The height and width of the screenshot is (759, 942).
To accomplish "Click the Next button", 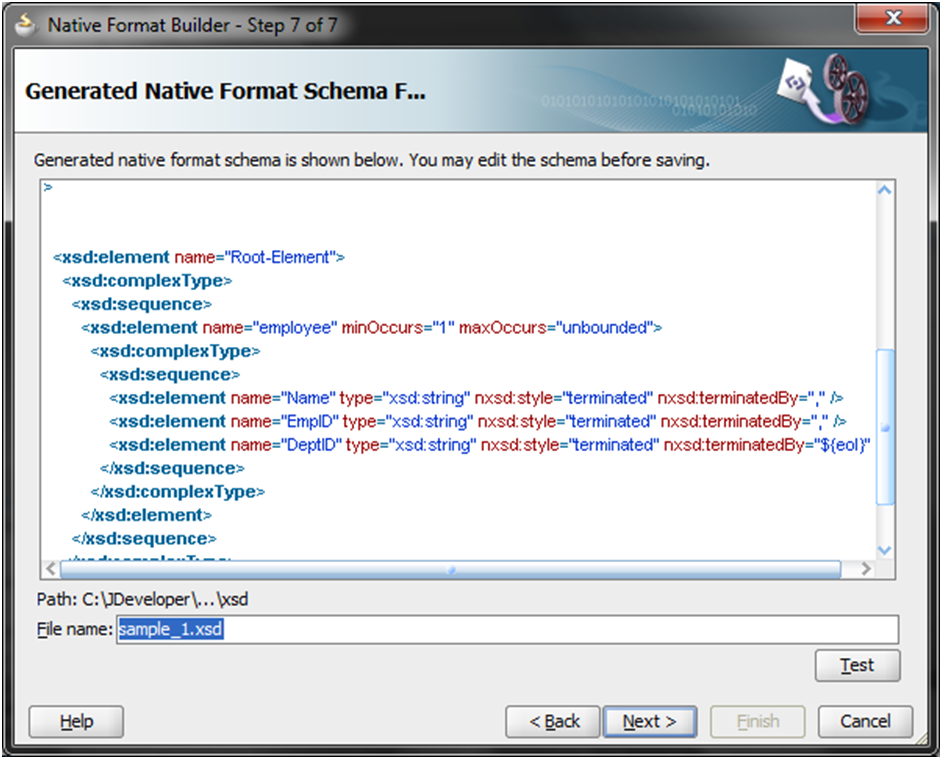I will 650,721.
